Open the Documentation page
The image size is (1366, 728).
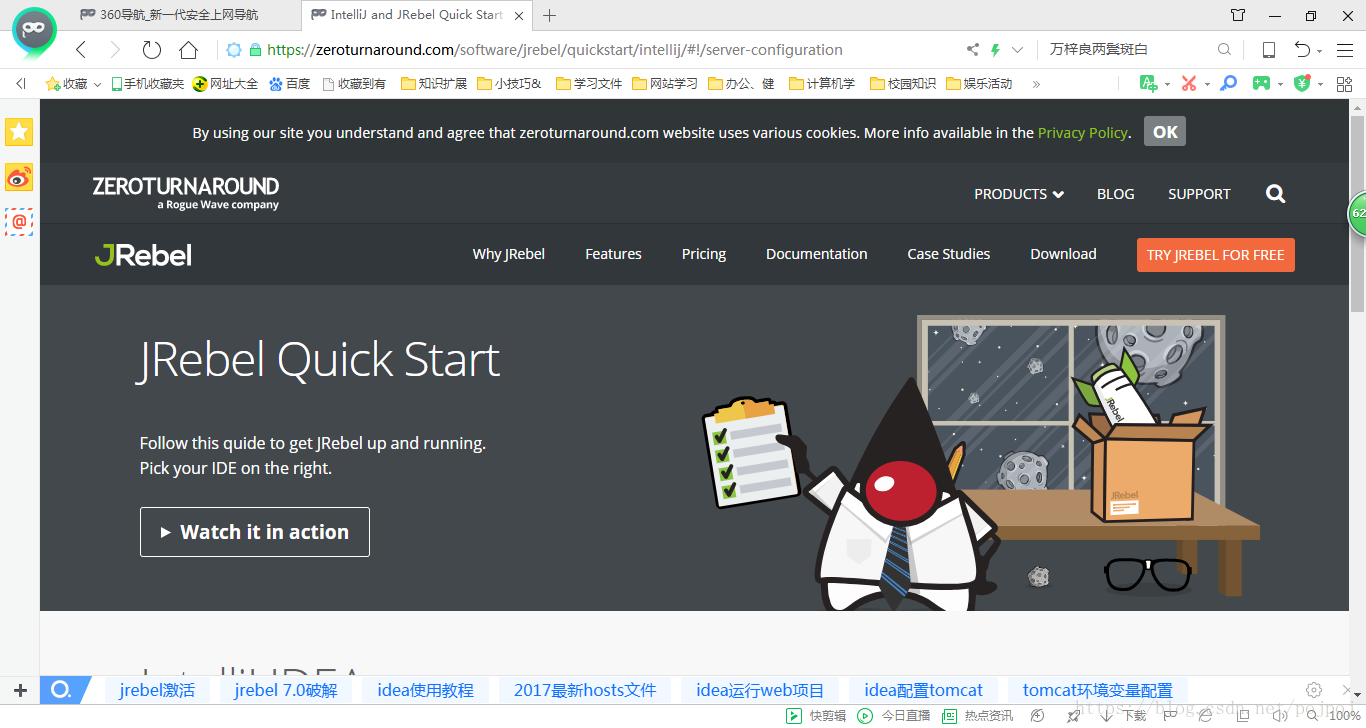coord(817,254)
